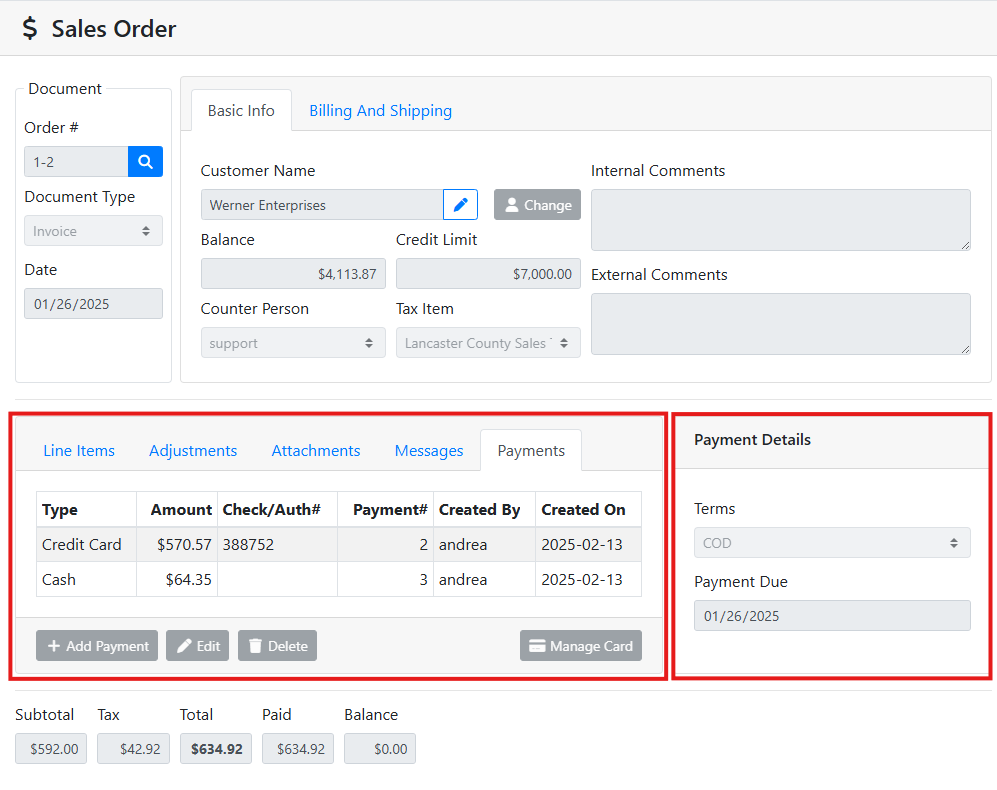The height and width of the screenshot is (790, 997).
Task: Switch to Billing And Shipping tab
Action: (380, 111)
